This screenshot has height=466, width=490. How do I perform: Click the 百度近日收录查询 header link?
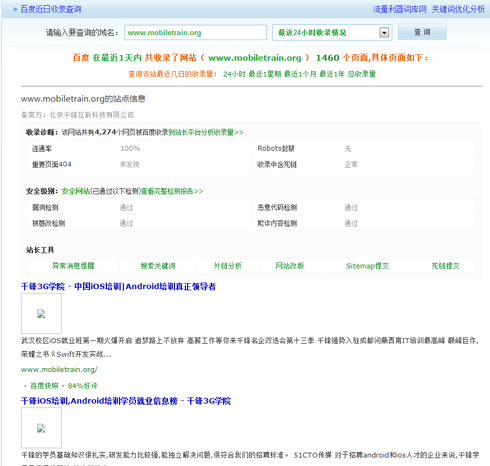[51, 9]
